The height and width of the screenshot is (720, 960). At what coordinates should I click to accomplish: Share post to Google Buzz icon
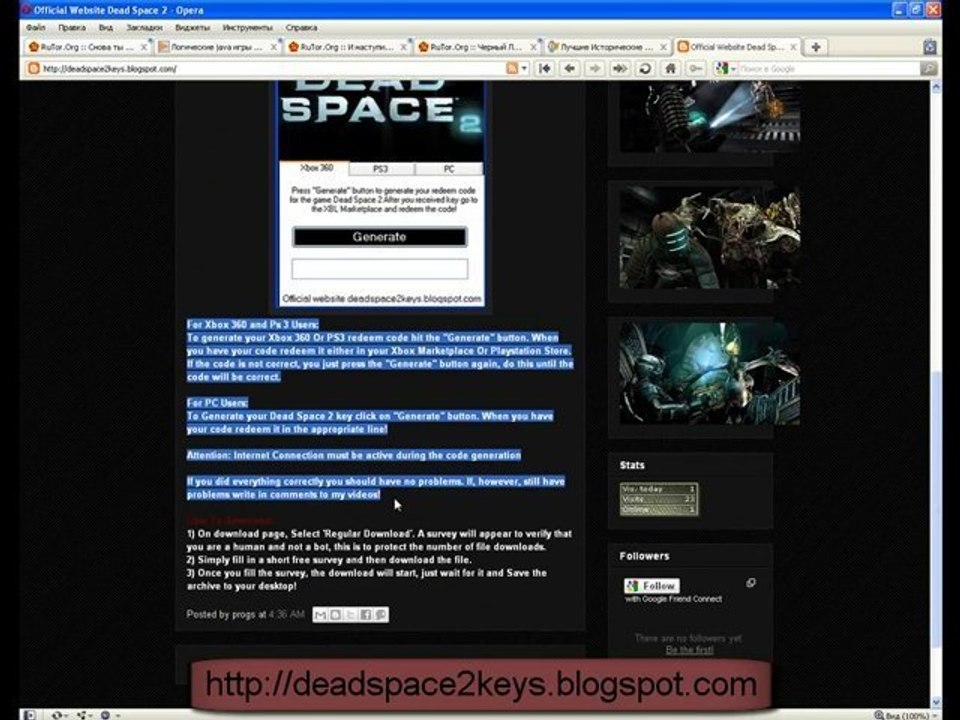point(381,615)
